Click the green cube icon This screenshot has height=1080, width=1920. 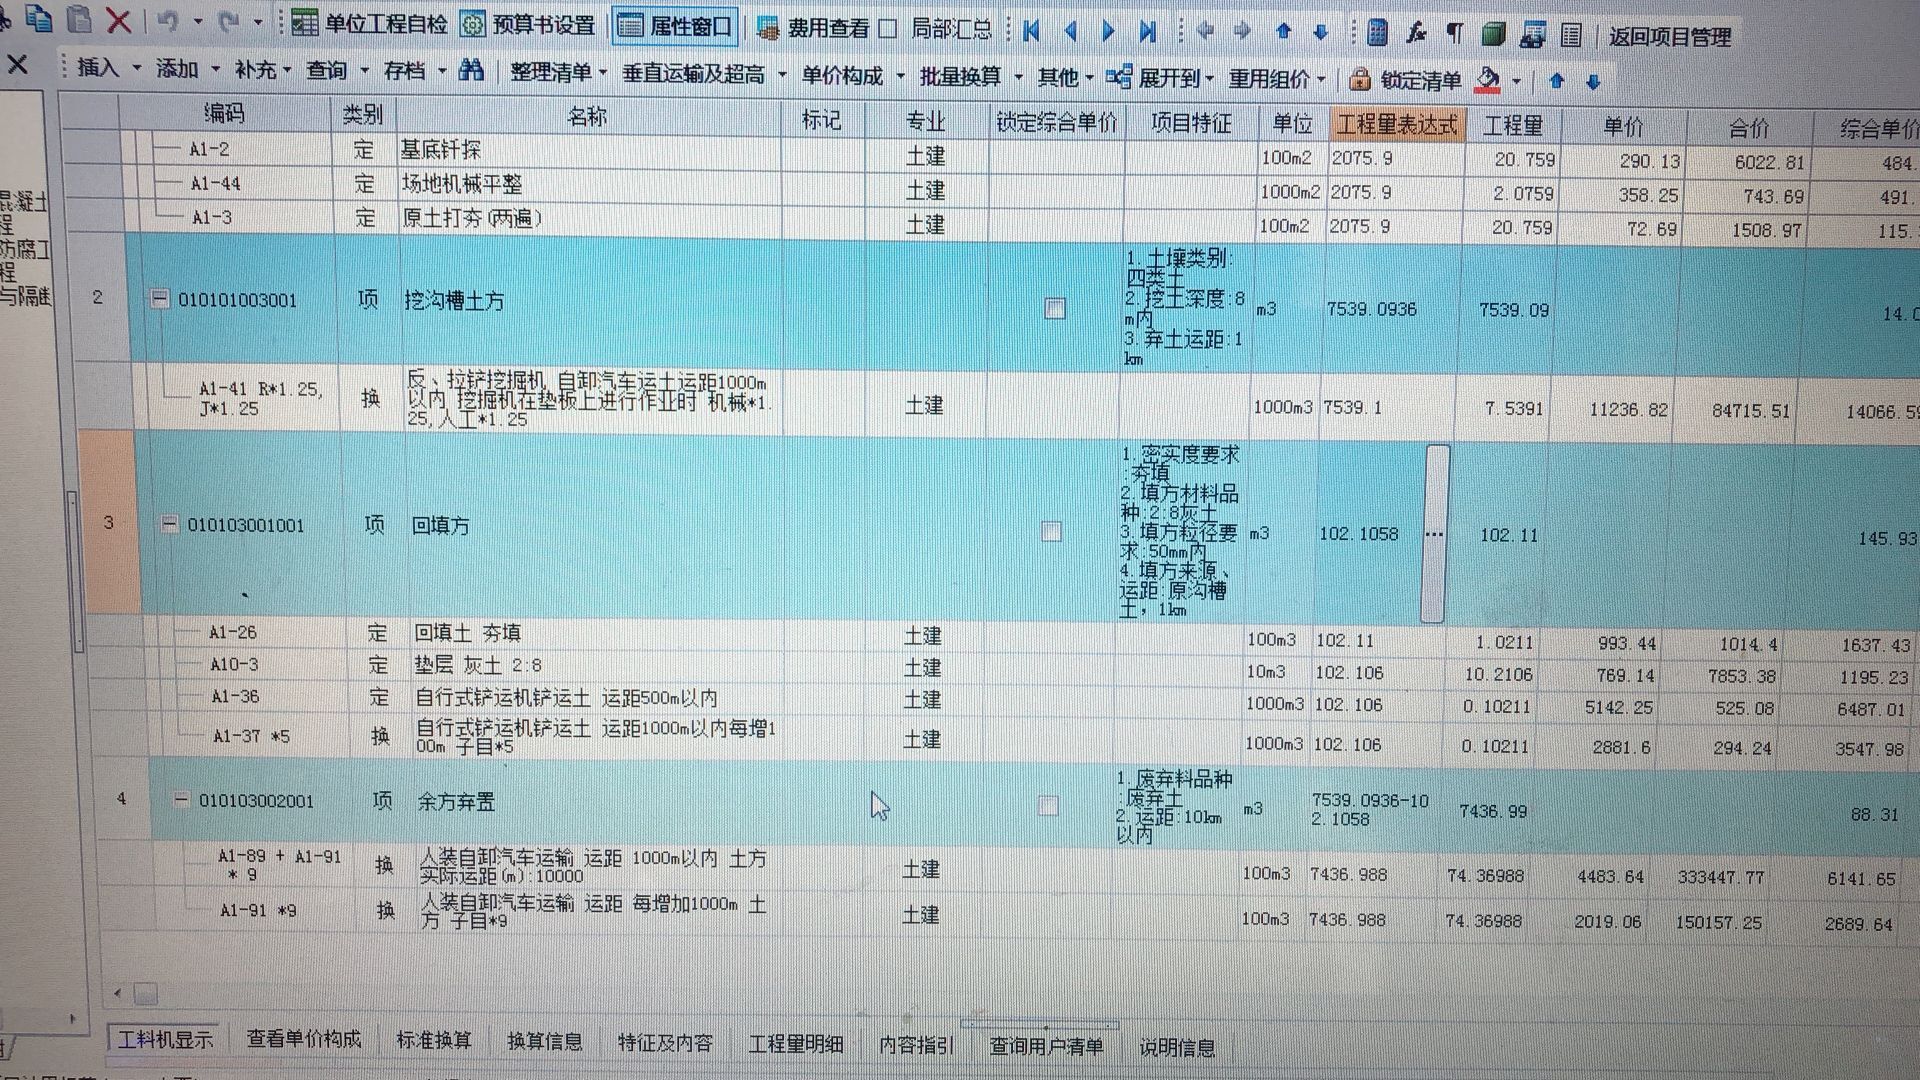[x=1493, y=35]
